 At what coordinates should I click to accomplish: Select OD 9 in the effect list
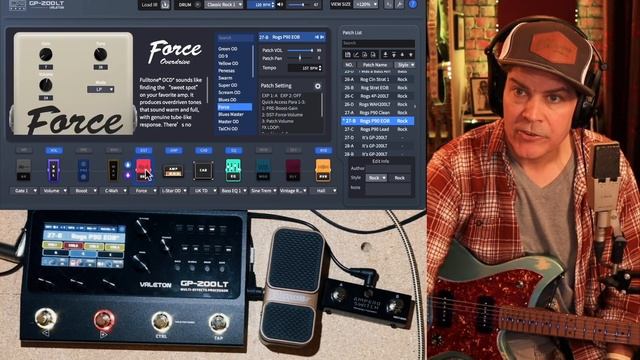[x=223, y=56]
